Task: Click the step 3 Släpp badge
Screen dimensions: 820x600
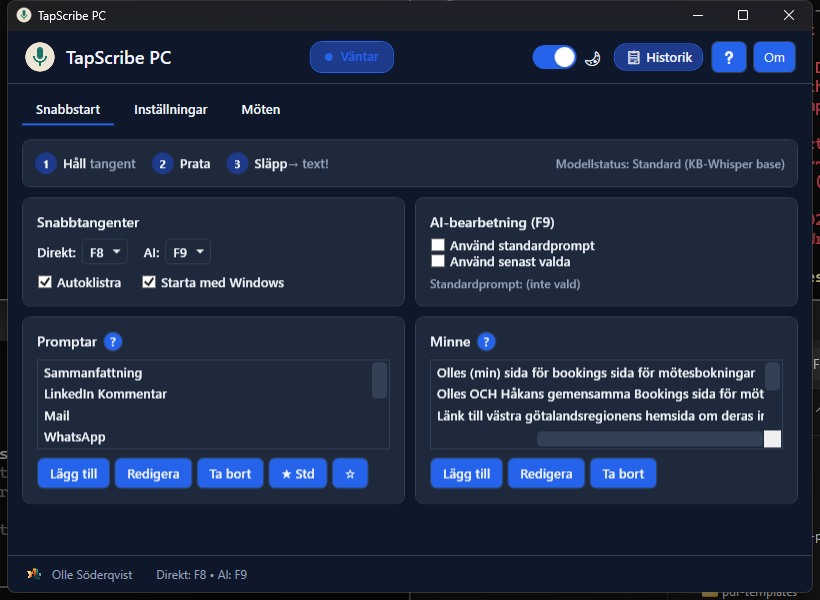Action: (237, 164)
